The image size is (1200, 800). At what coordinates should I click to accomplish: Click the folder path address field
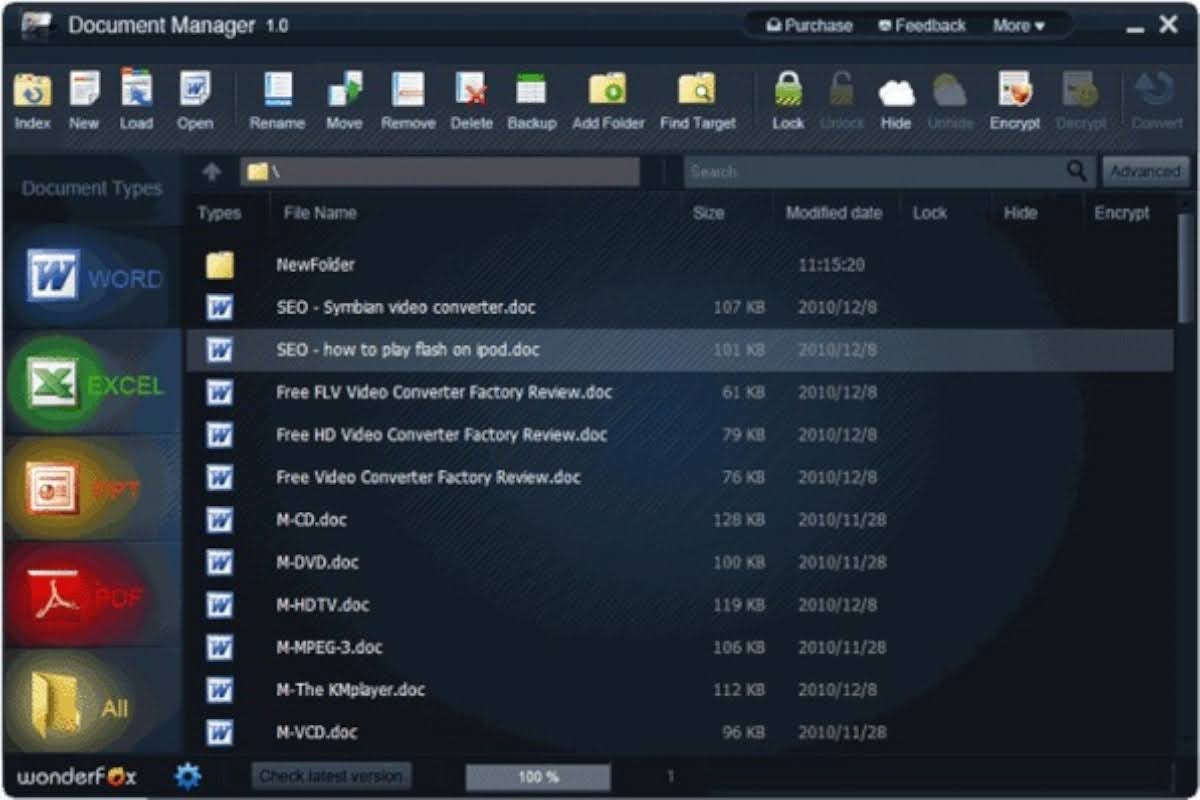pos(440,171)
